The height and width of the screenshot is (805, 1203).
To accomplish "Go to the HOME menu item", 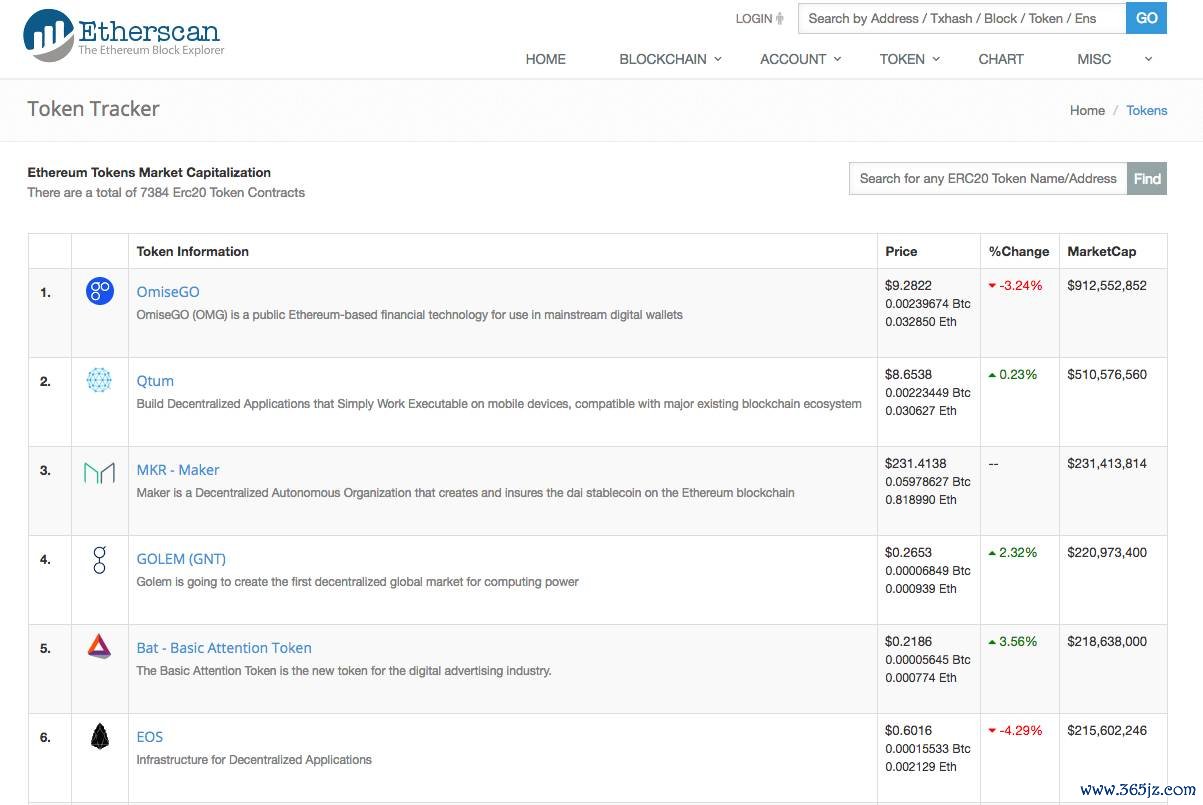I will coord(546,59).
